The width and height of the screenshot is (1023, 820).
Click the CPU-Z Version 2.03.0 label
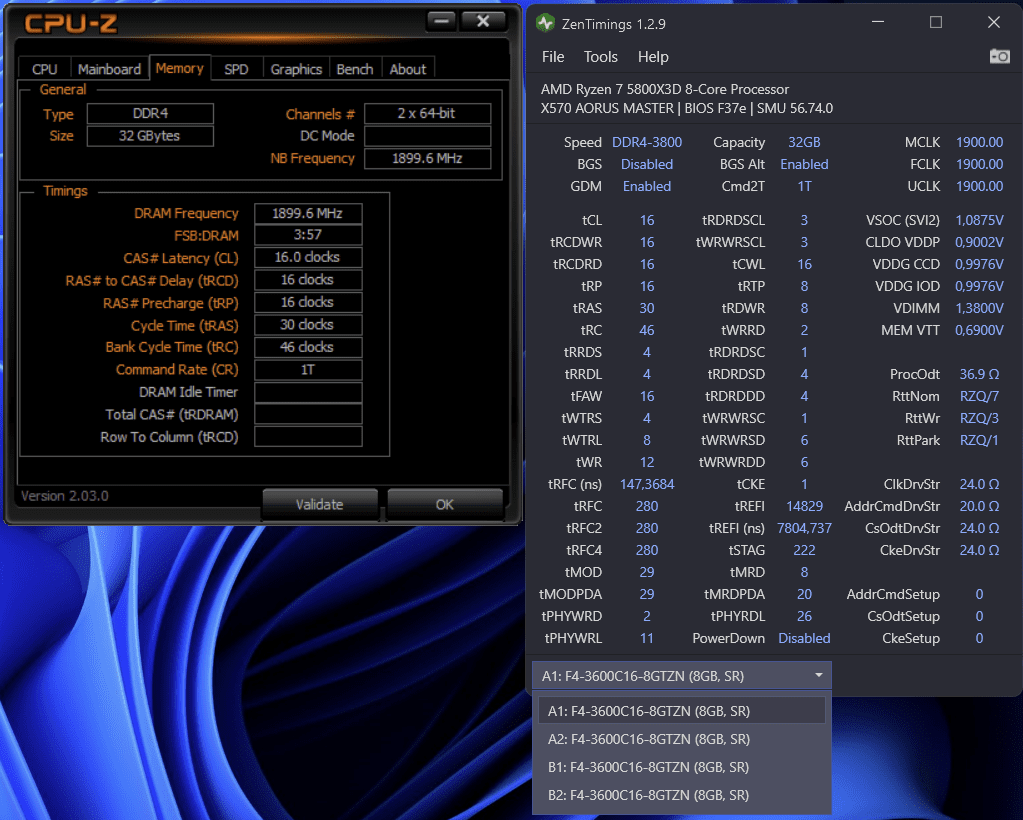[65, 496]
